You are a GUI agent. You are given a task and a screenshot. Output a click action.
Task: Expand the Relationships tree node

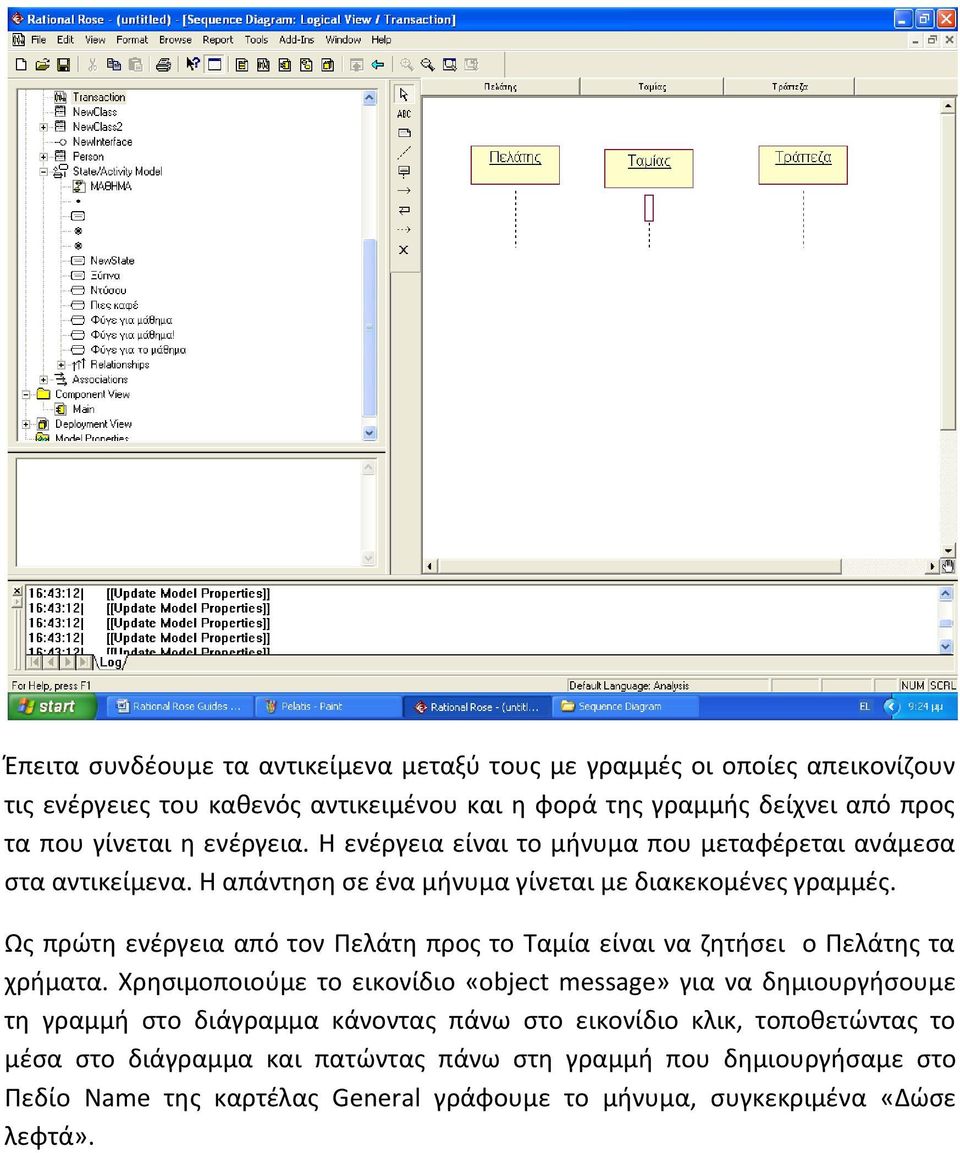[x=62, y=365]
